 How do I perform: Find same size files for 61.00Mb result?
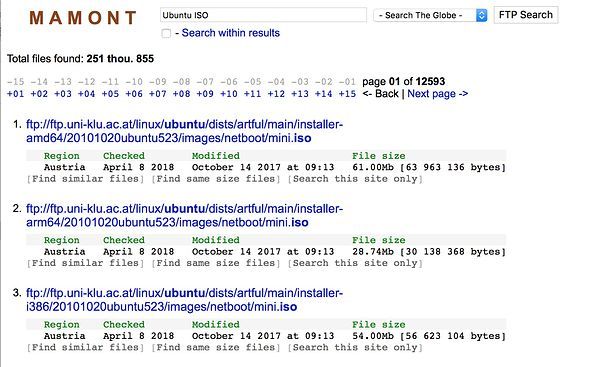[x=216, y=179]
